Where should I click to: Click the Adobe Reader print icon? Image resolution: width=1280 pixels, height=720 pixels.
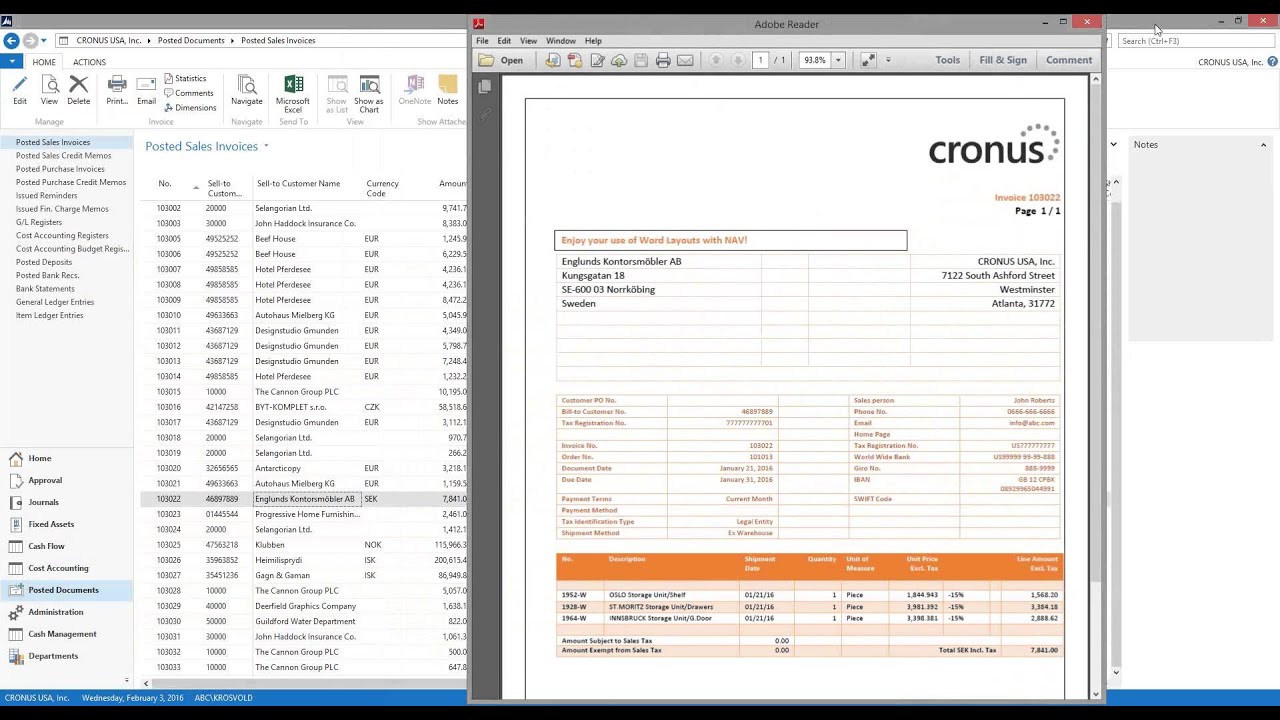[x=663, y=60]
